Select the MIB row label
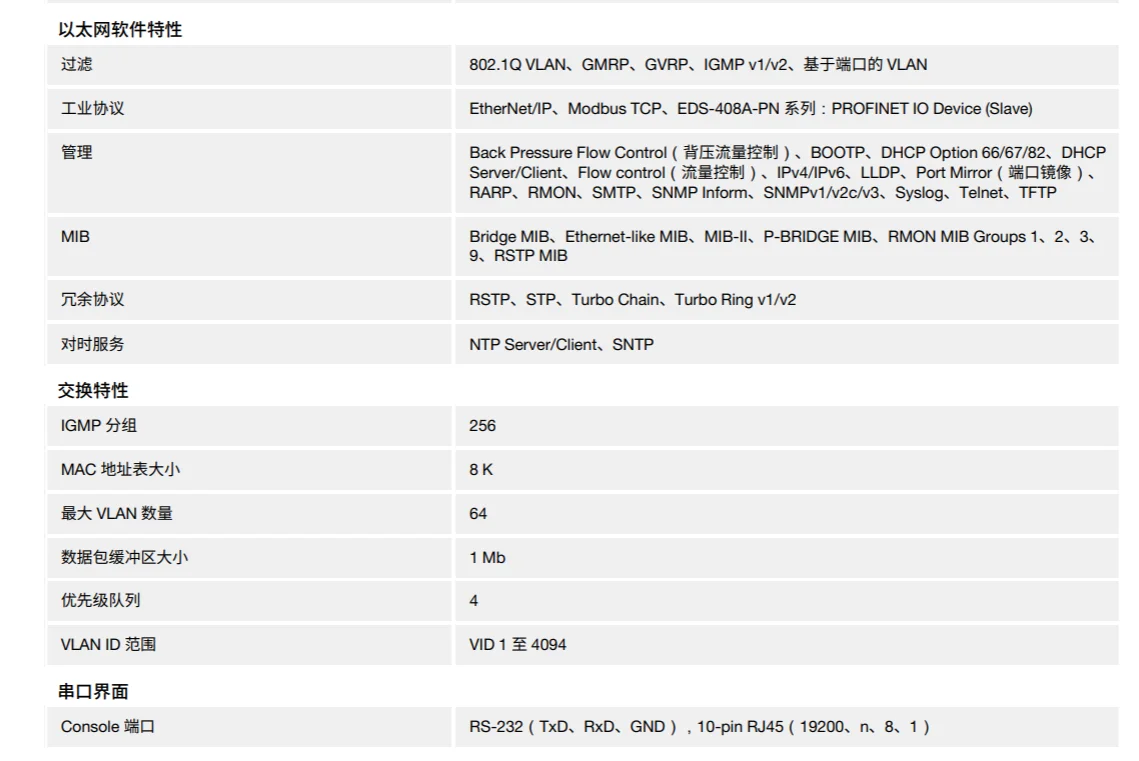The width and height of the screenshot is (1139, 761). pos(75,237)
